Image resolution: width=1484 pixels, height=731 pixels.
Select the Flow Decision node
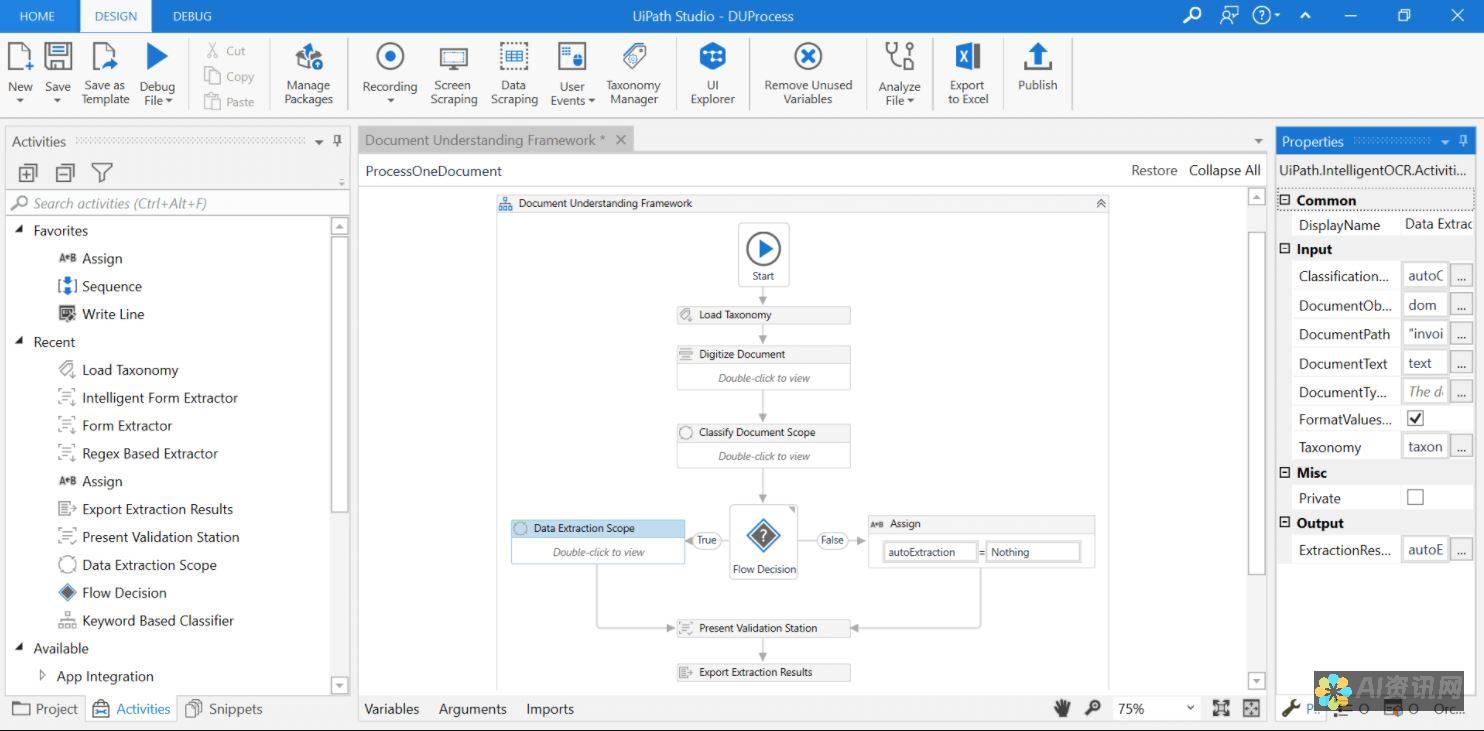point(763,541)
